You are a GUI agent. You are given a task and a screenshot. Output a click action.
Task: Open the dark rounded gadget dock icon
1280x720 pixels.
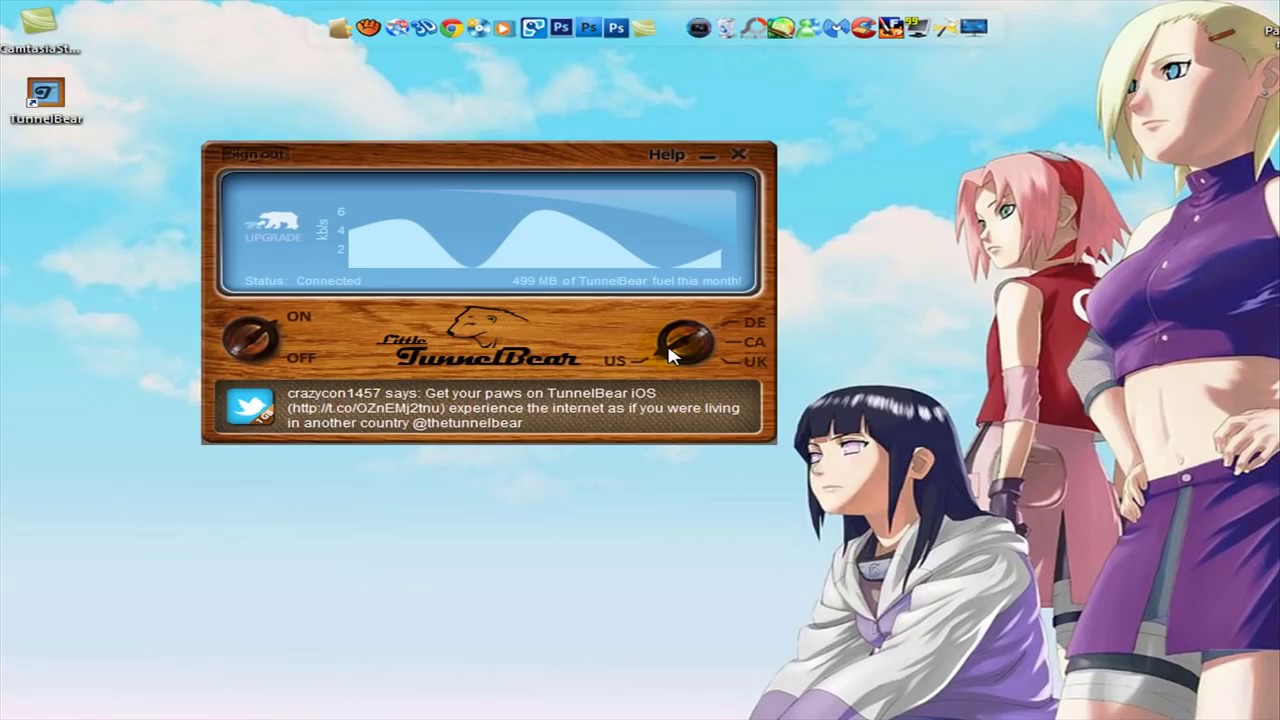click(698, 28)
